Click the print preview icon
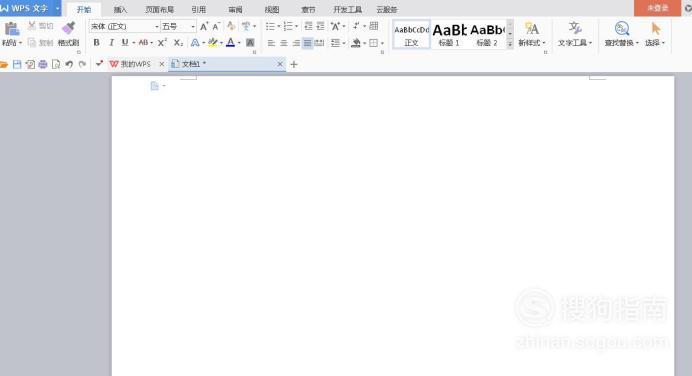 click(56, 64)
